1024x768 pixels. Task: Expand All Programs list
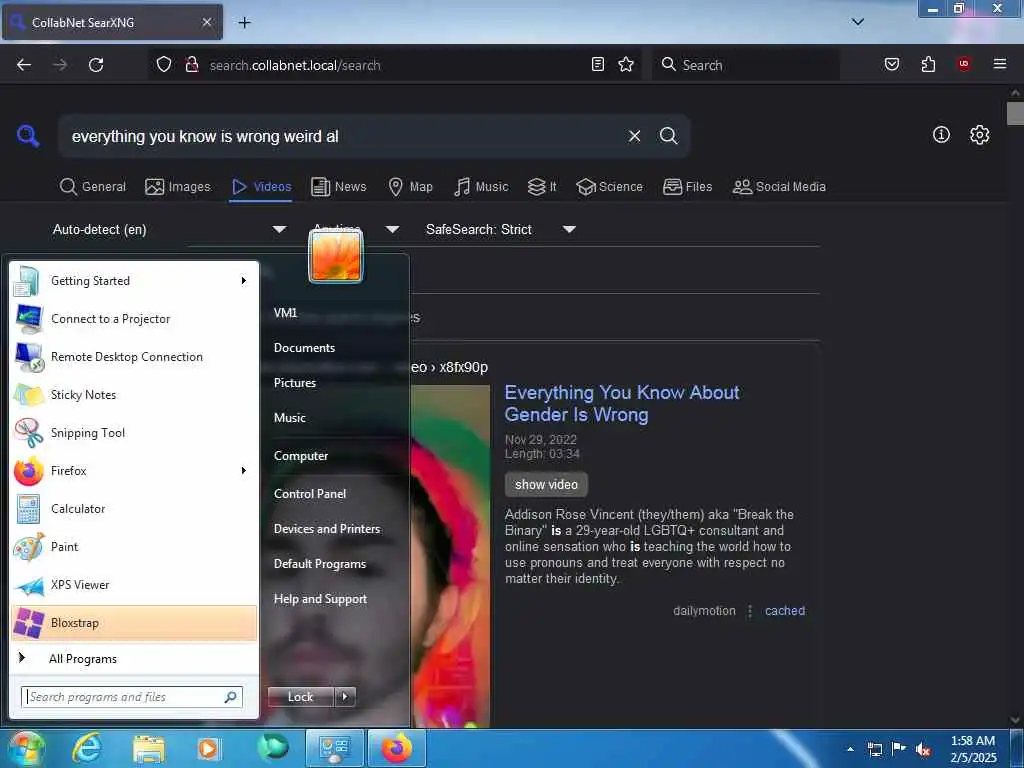[134, 658]
